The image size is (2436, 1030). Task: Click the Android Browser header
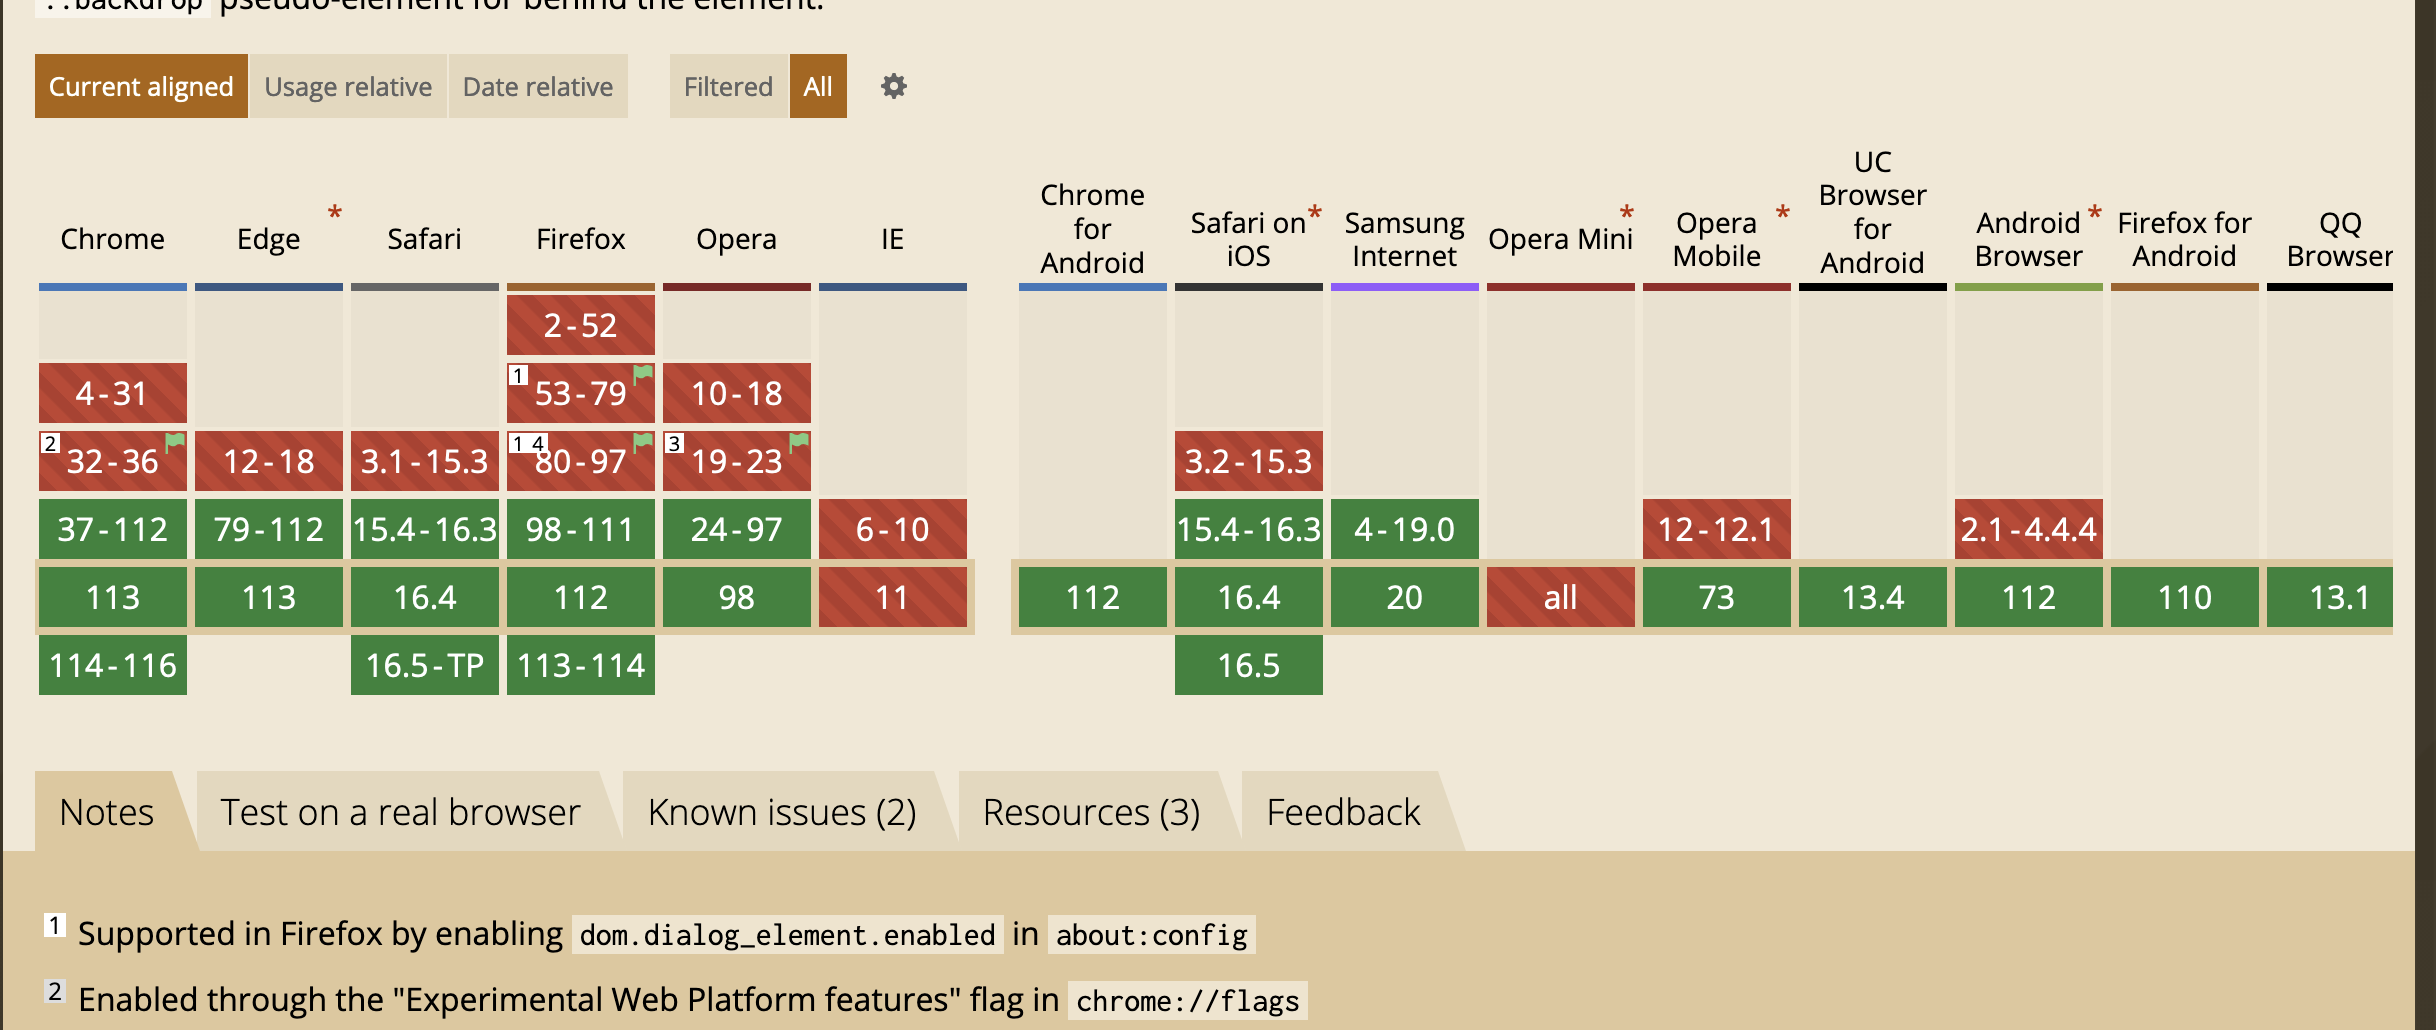click(2028, 239)
